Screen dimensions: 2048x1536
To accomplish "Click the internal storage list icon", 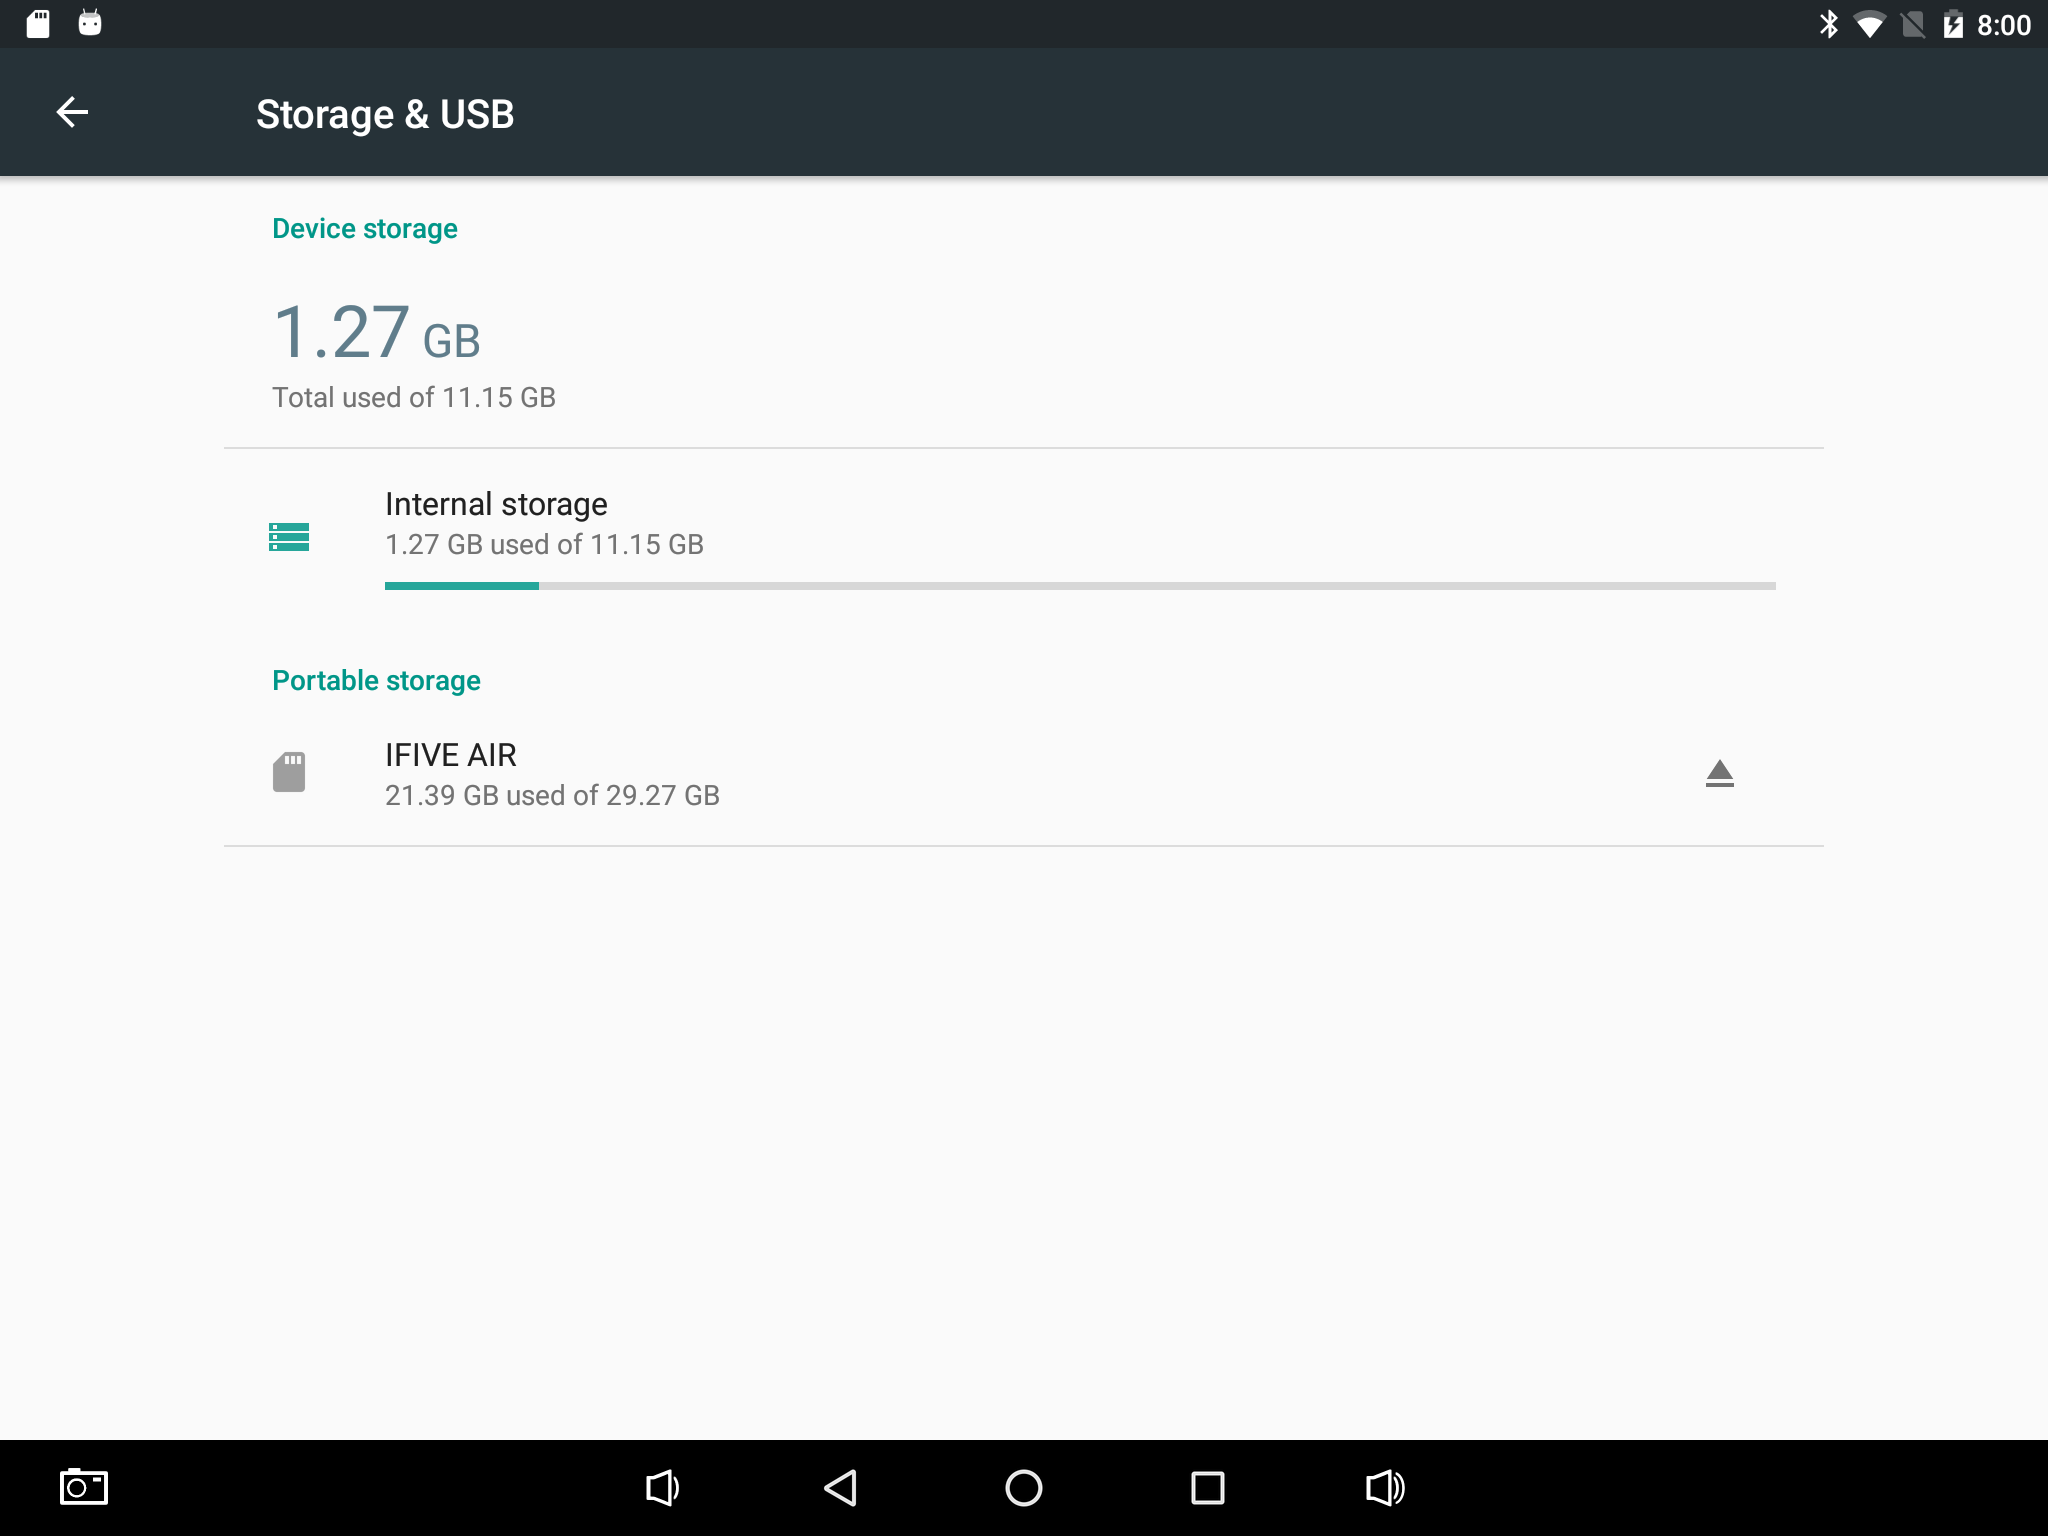I will [x=289, y=537].
